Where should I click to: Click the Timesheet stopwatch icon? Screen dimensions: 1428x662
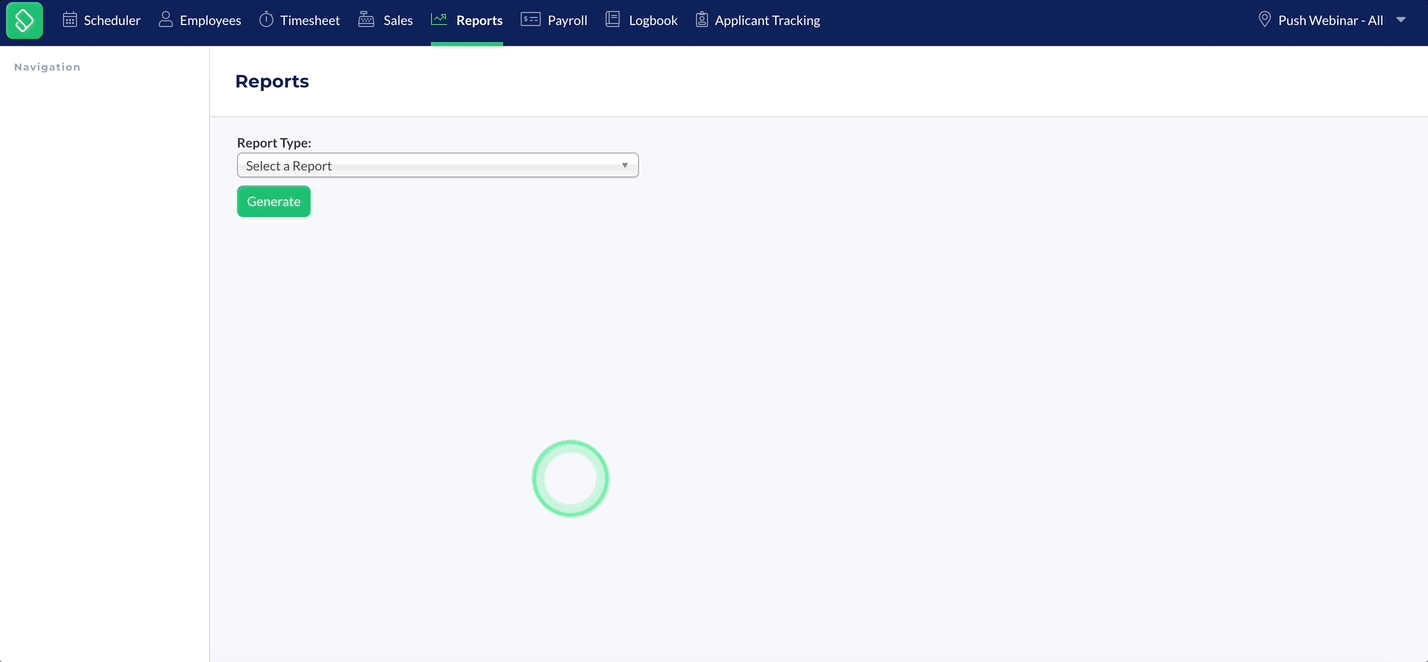(x=266, y=19)
